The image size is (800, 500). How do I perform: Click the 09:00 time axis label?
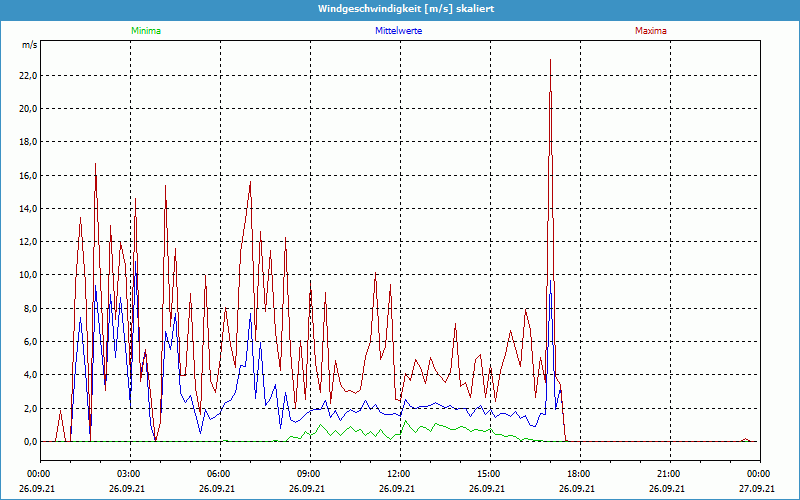[309, 474]
